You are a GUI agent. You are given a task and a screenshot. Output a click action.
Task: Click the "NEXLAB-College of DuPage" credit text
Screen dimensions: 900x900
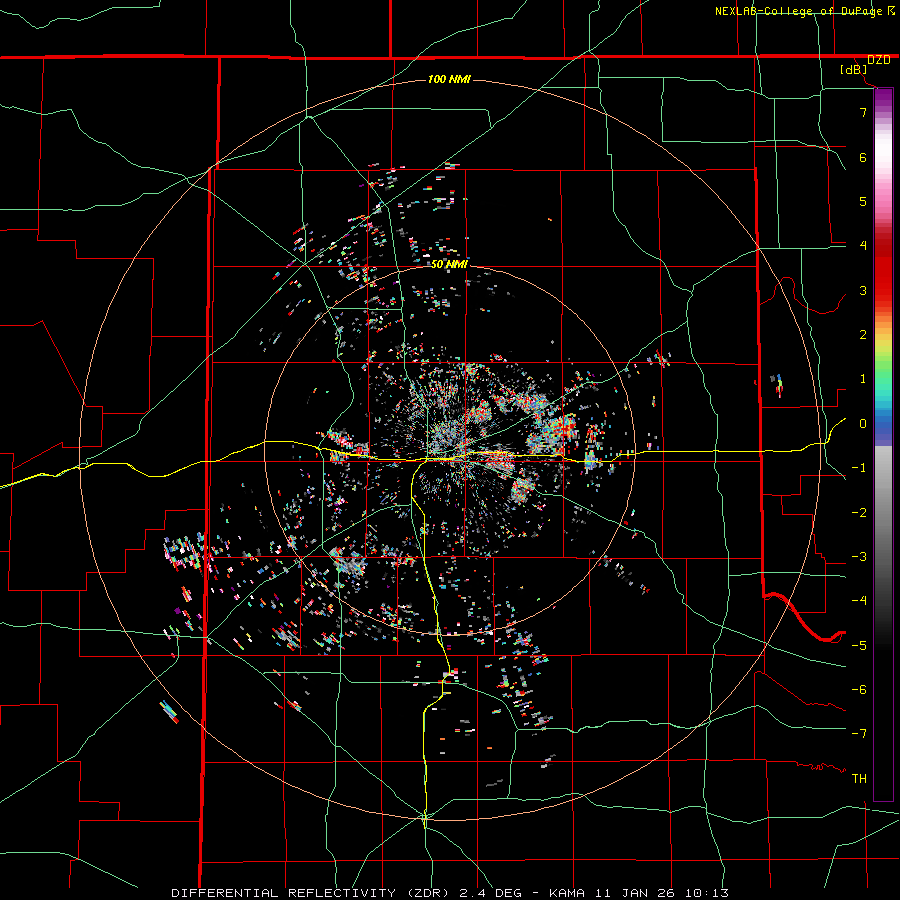click(798, 11)
